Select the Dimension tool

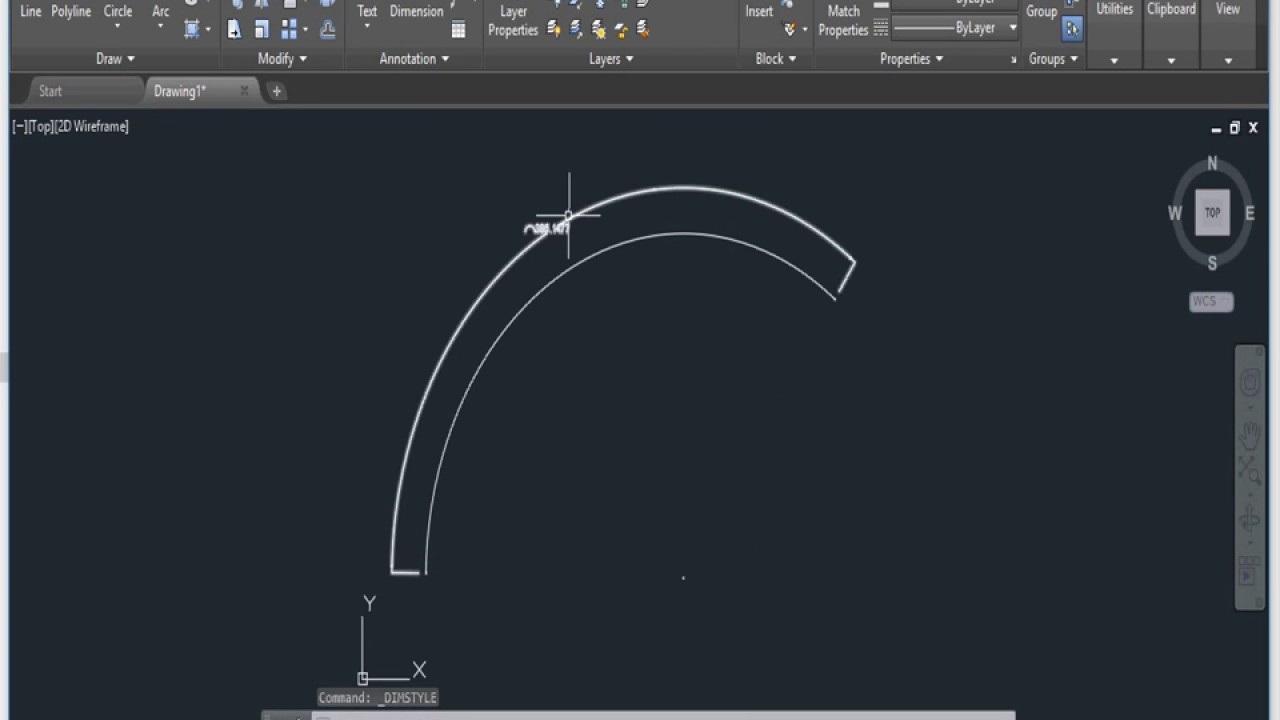416,12
